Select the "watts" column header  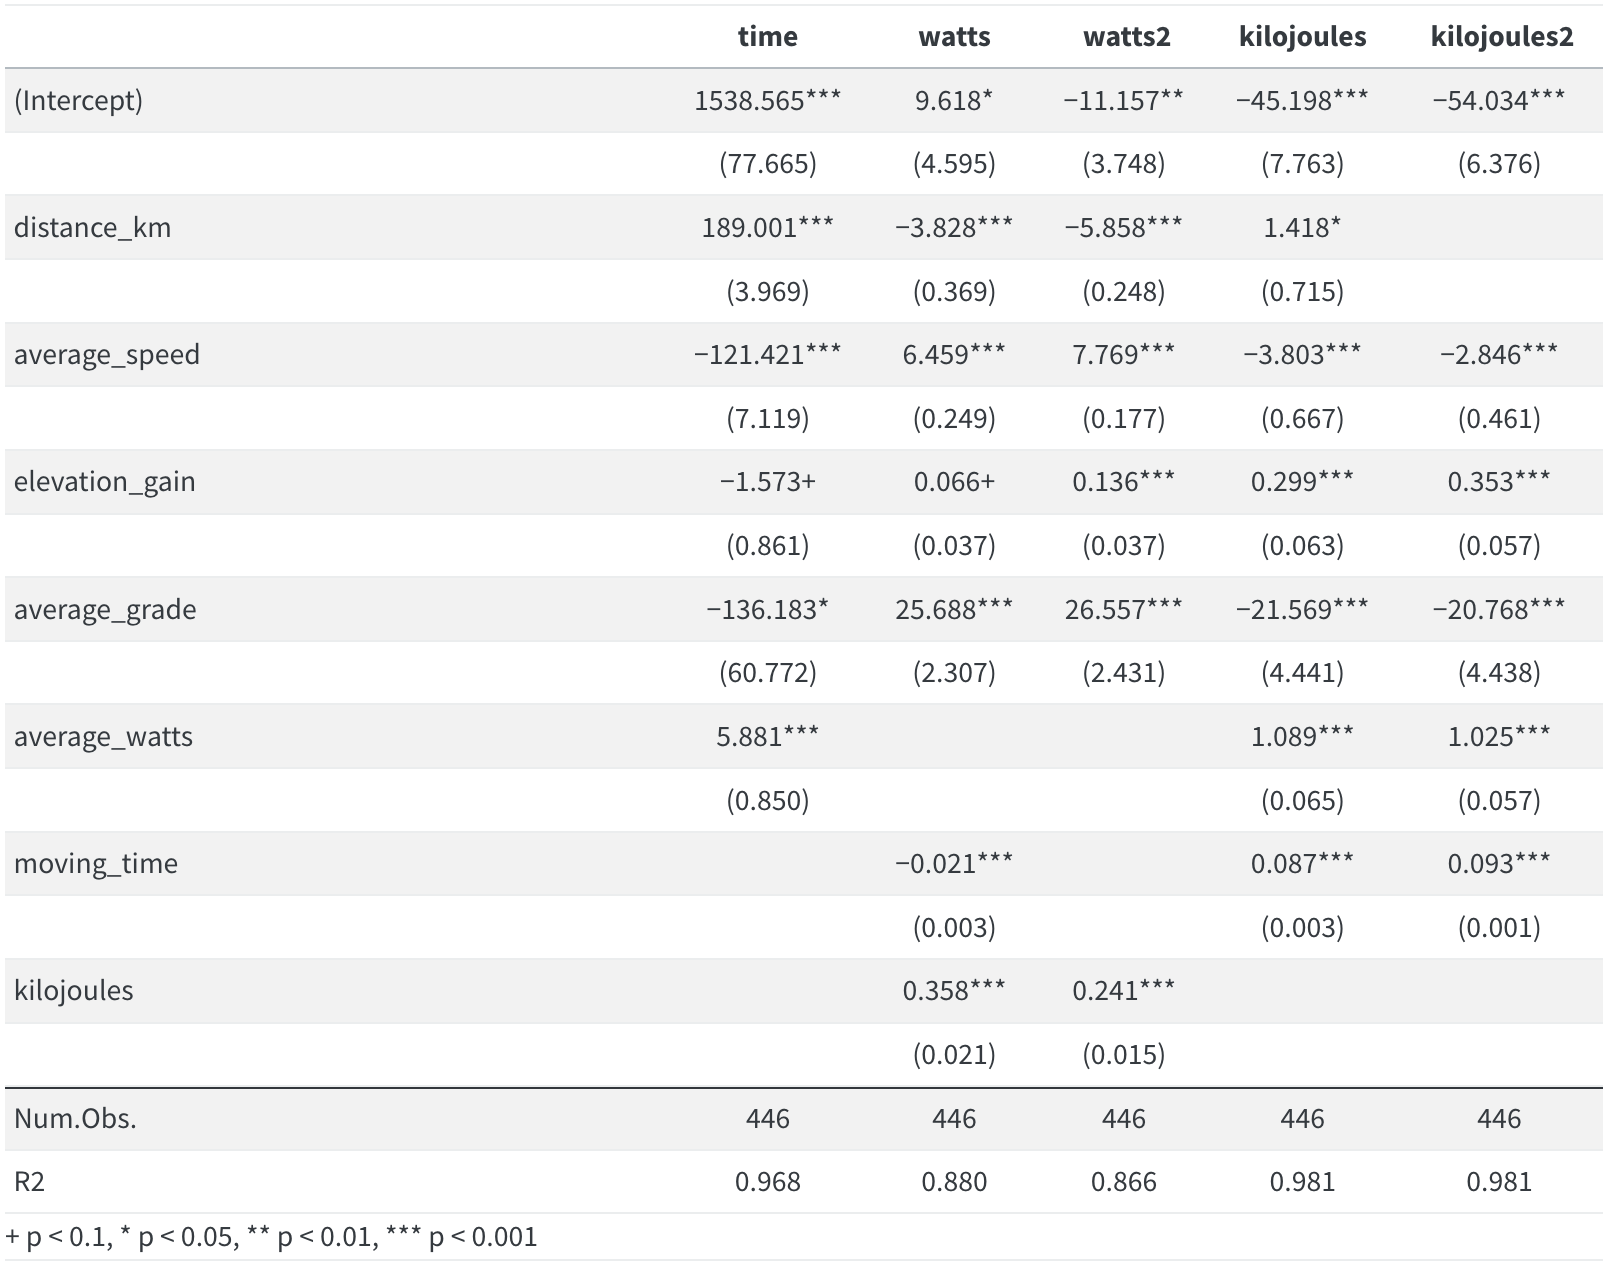tap(954, 37)
